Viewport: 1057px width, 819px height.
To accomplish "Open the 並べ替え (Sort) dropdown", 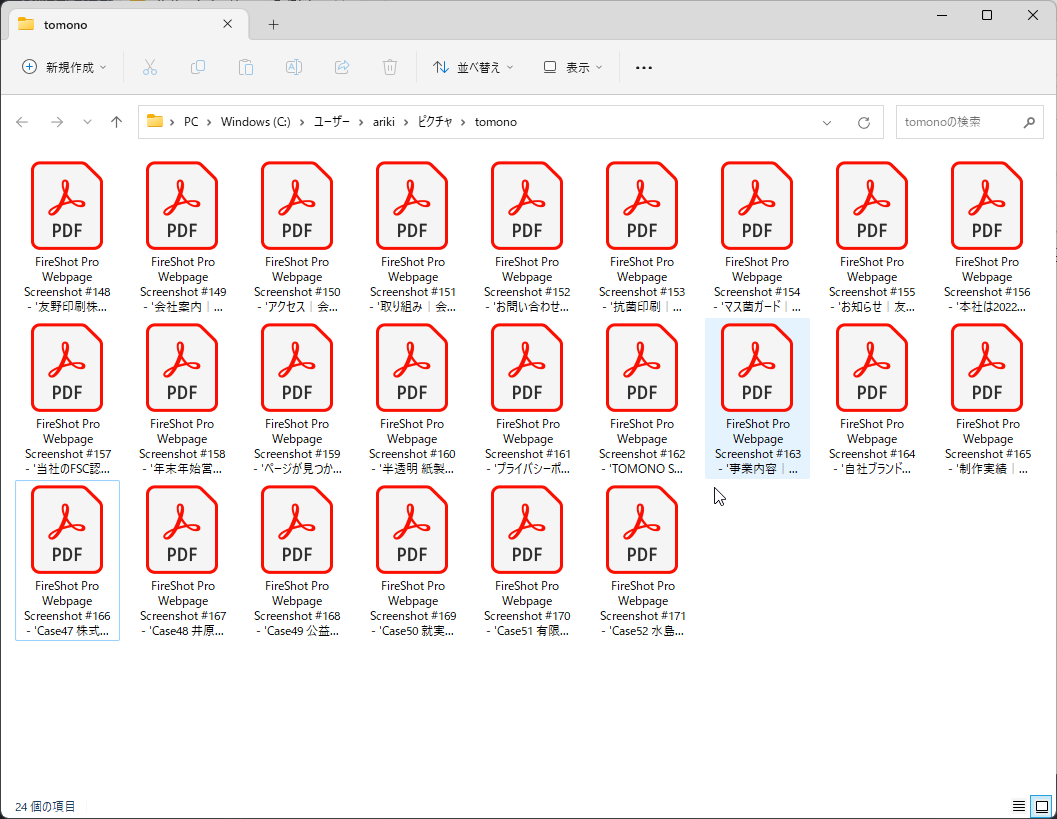I will pos(472,67).
